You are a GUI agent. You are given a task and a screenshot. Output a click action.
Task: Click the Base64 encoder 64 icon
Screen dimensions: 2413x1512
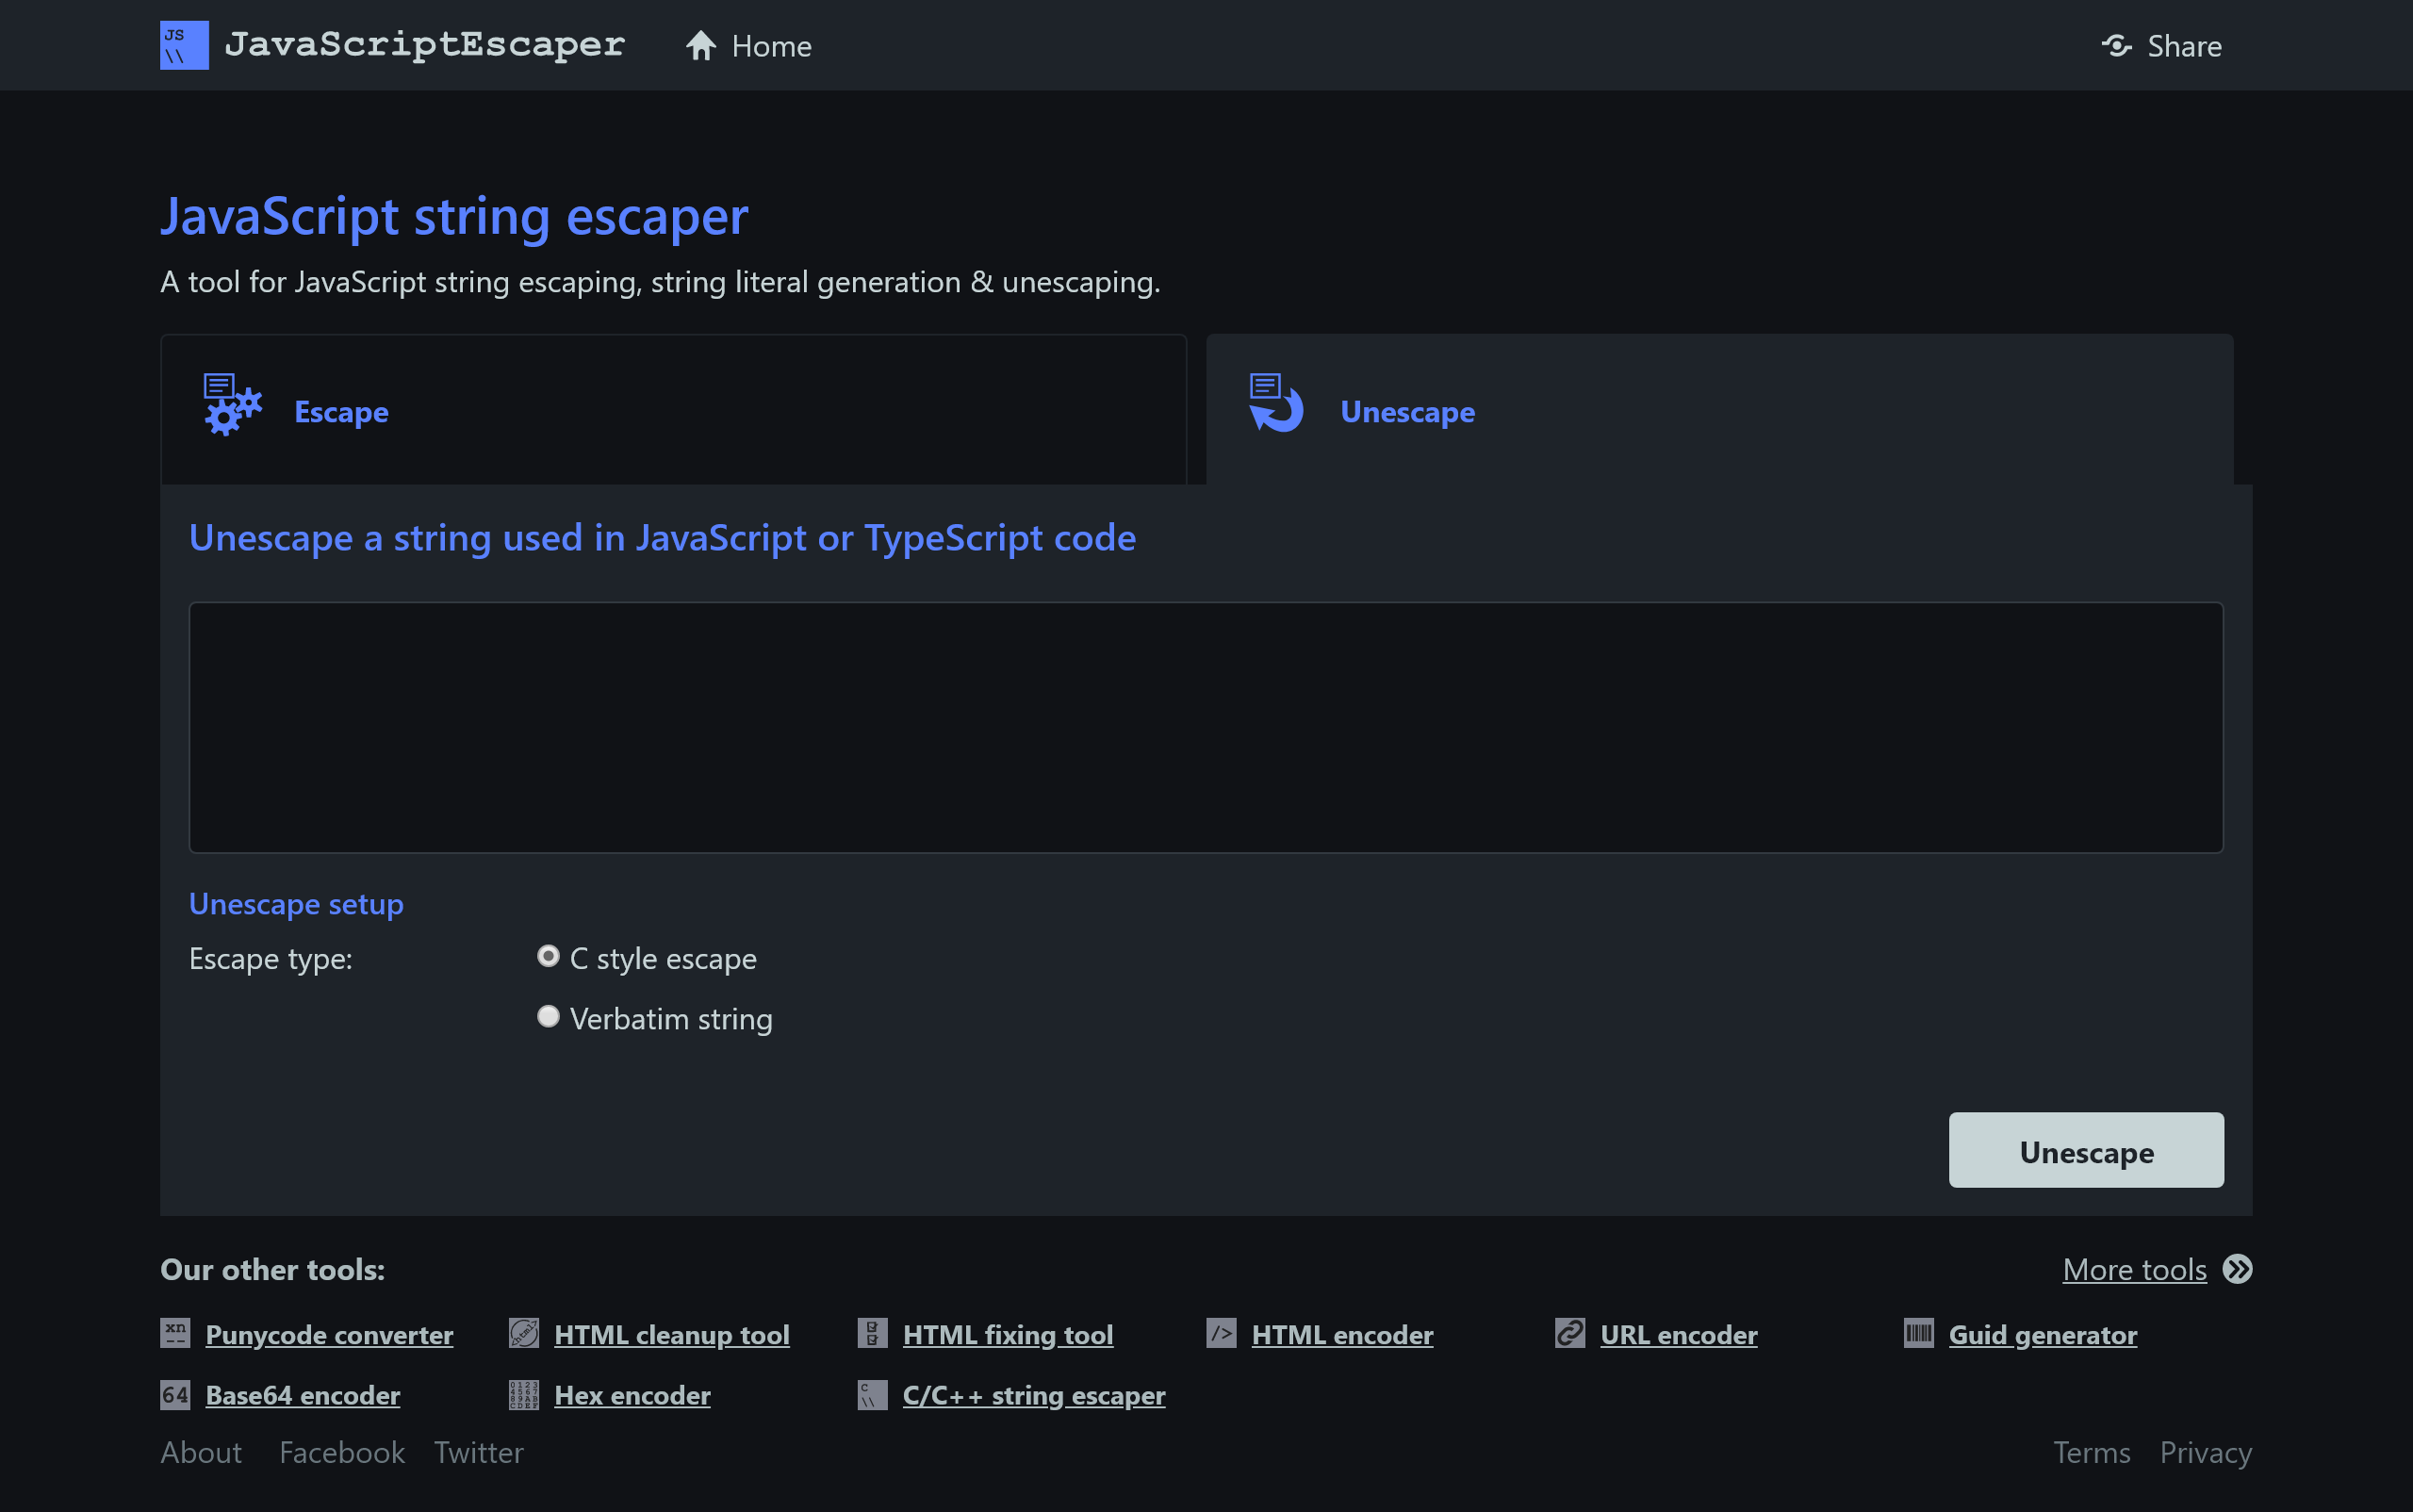click(175, 1395)
